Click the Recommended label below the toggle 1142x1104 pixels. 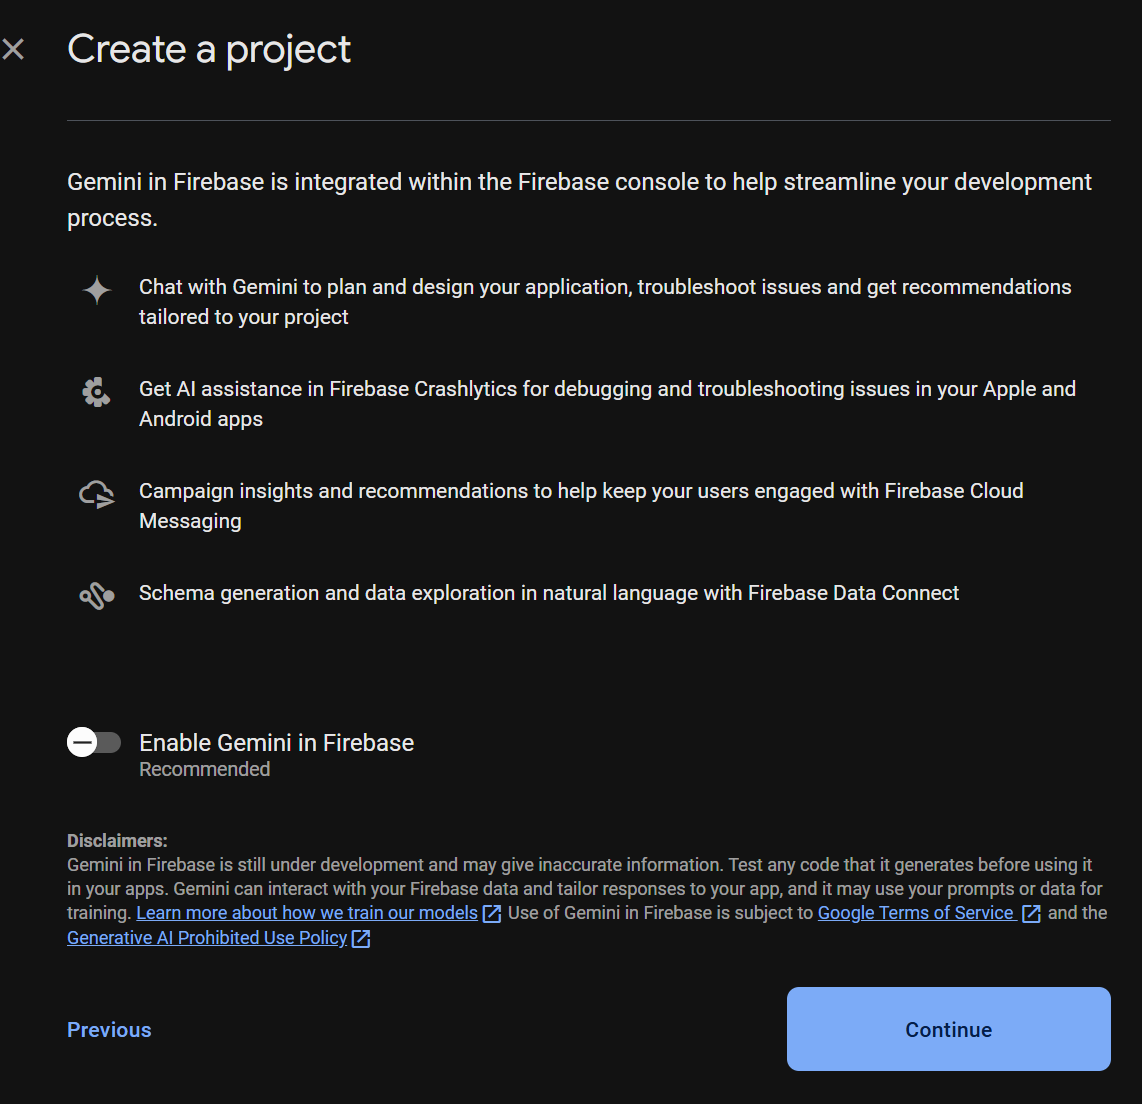point(204,769)
